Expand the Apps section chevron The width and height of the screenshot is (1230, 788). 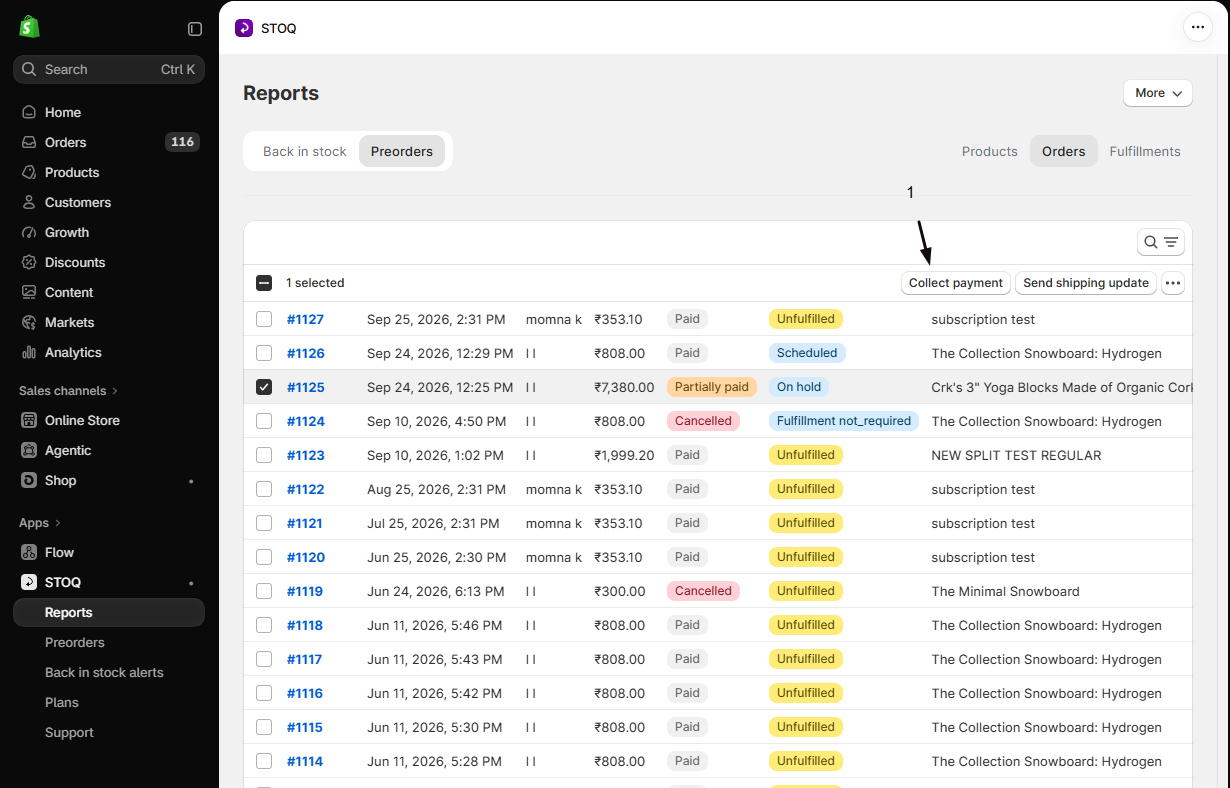tap(58, 523)
